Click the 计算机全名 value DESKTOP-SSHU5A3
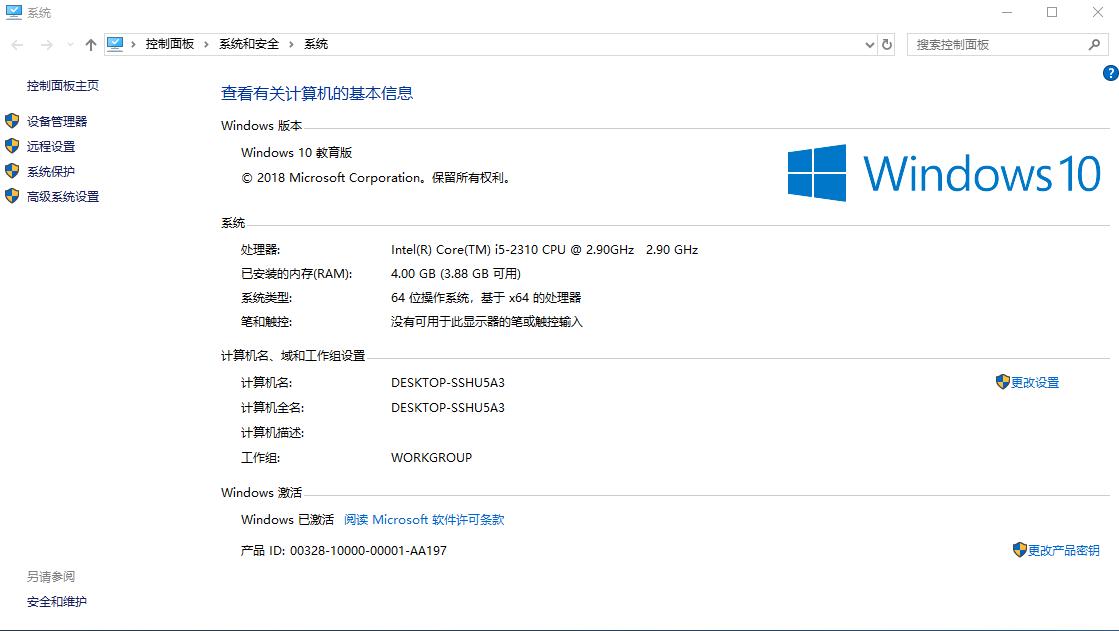The image size is (1119, 631). 447,408
